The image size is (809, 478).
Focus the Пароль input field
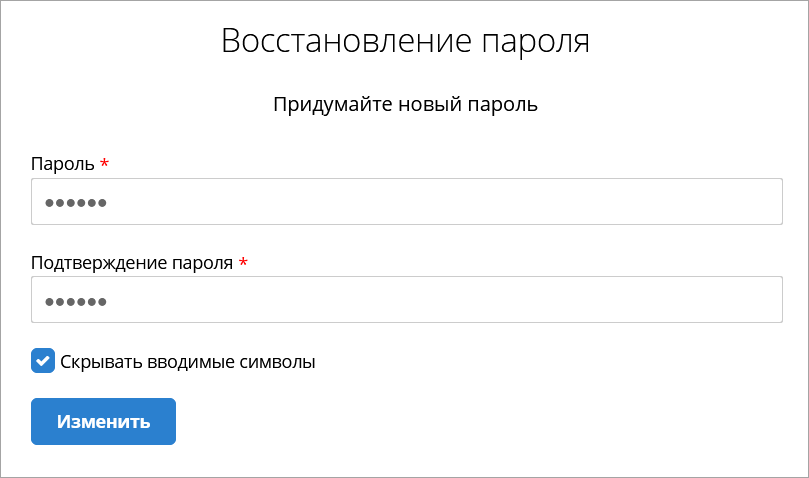tap(406, 202)
